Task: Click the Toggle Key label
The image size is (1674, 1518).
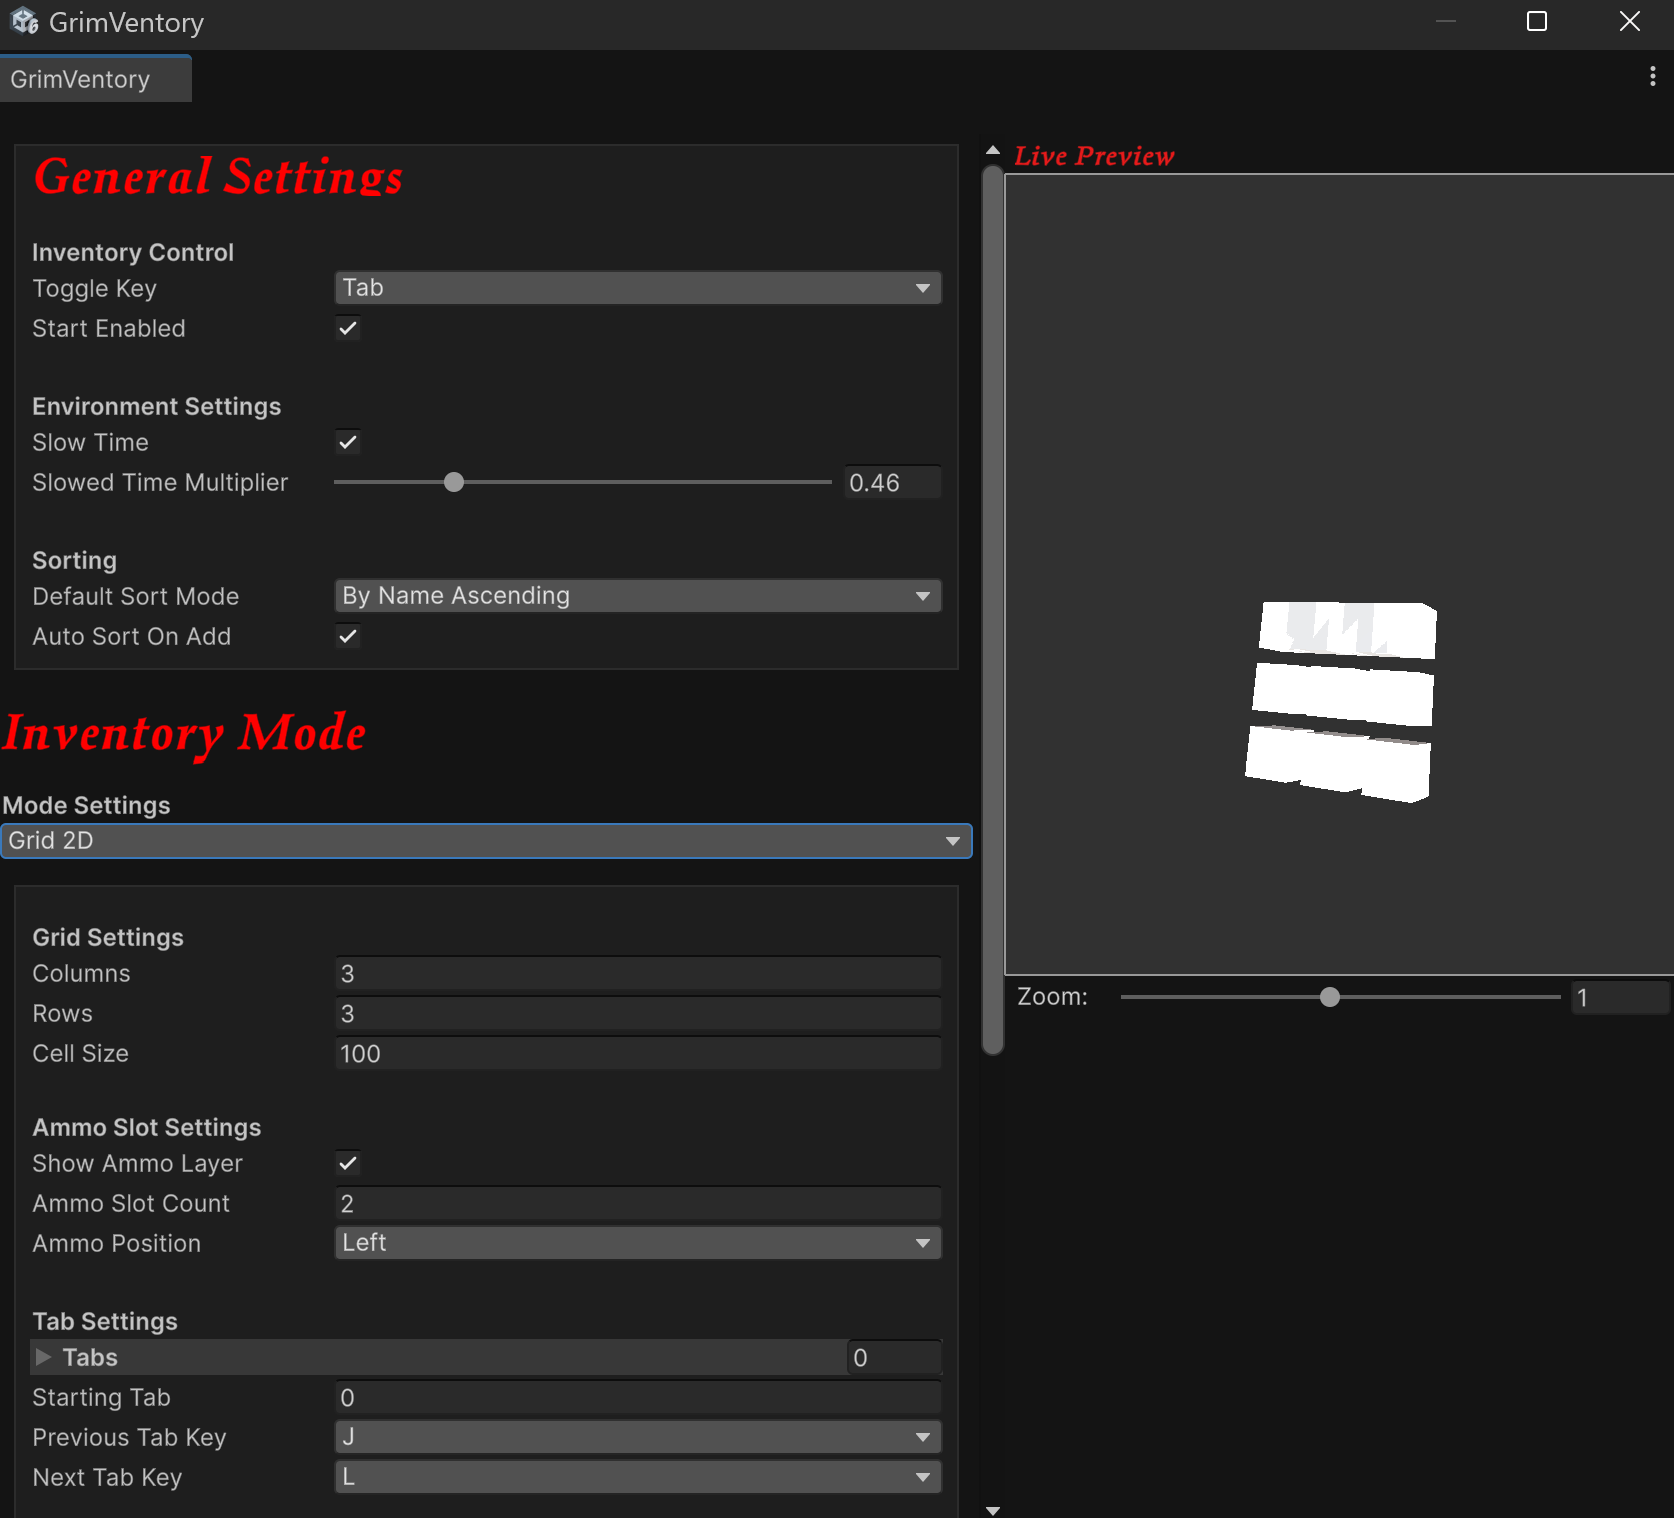Action: click(x=95, y=288)
